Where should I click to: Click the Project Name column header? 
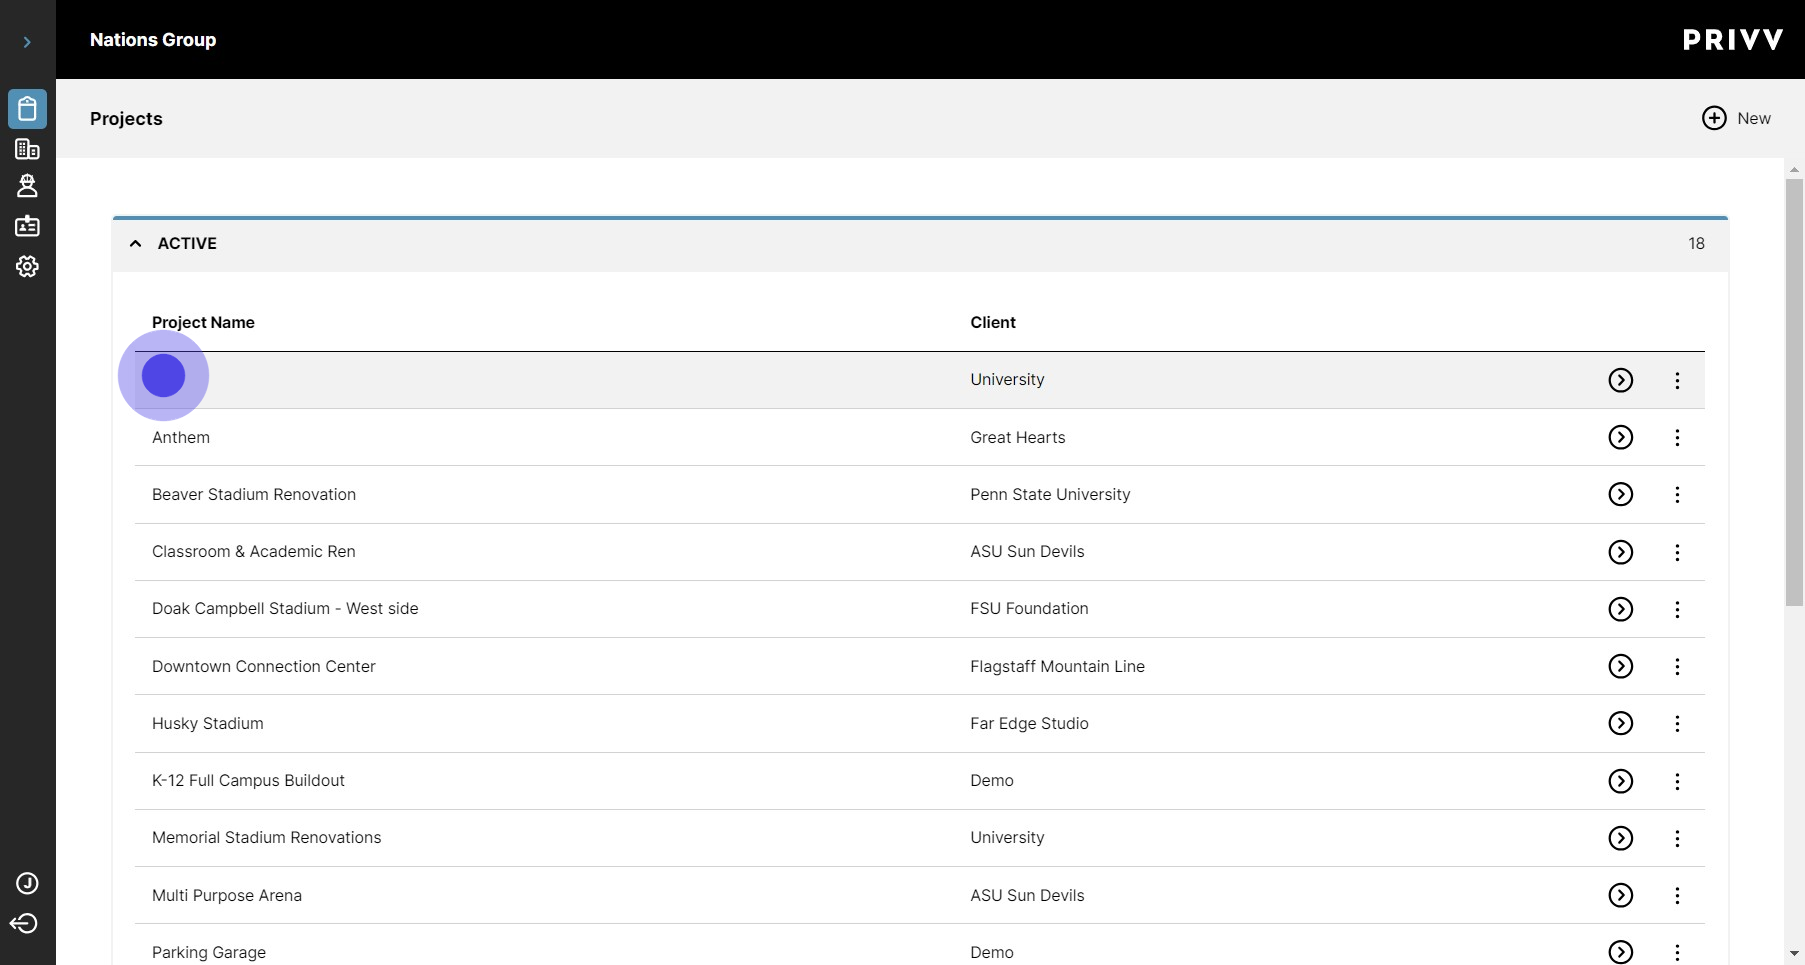203,322
